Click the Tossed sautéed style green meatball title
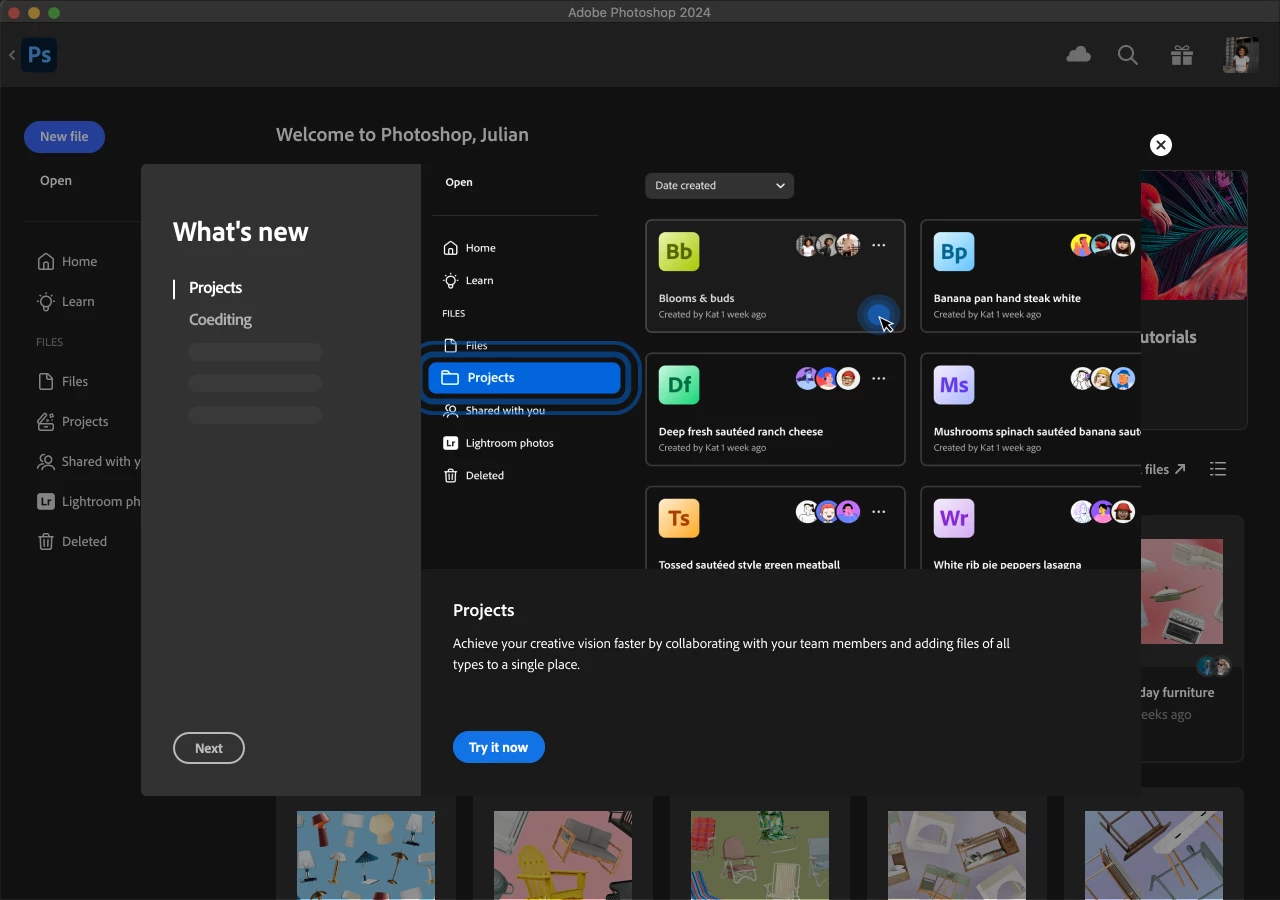Image resolution: width=1280 pixels, height=900 pixels. click(x=749, y=564)
